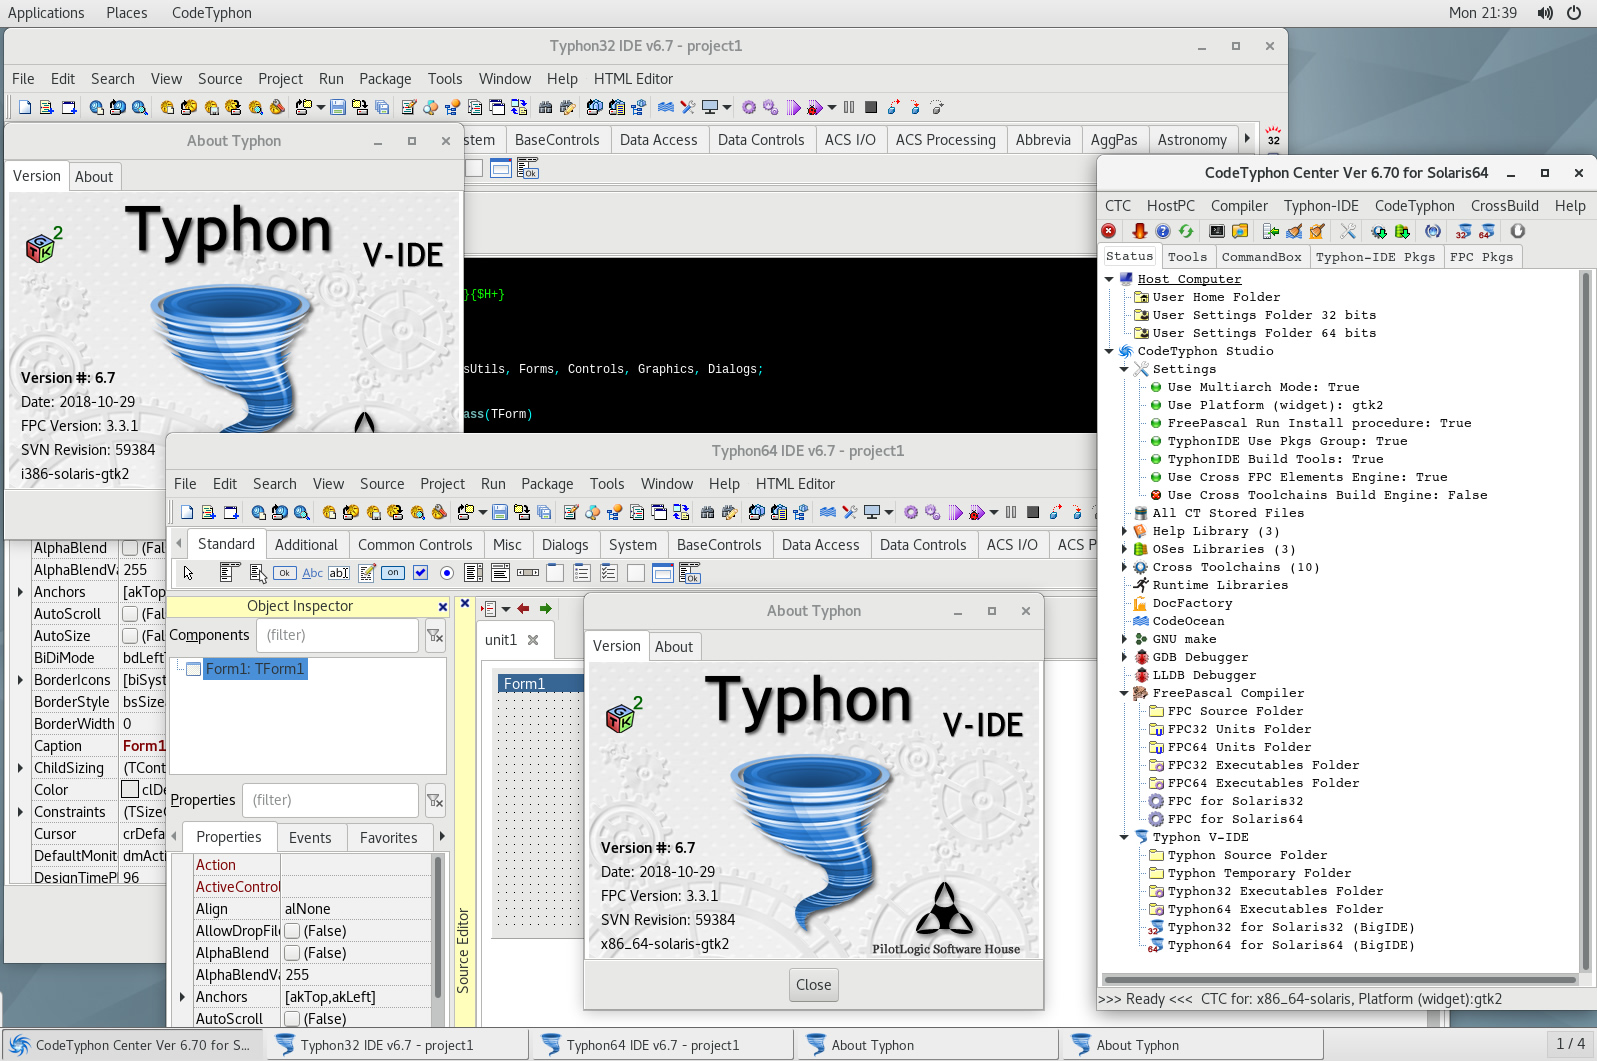
Task: Select the TToggleBox 'on' component in the palette
Action: (x=394, y=573)
